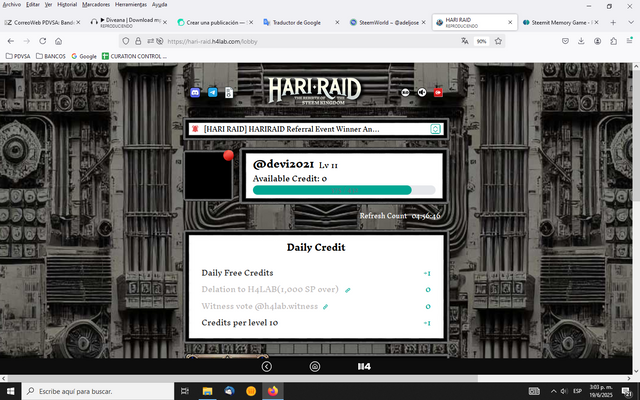
Task: Reset the 90% zoom indicator
Action: point(482,41)
